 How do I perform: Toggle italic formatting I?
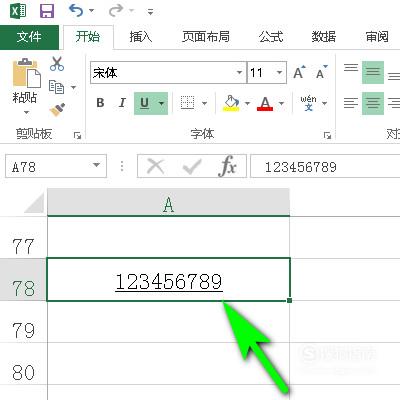122,103
